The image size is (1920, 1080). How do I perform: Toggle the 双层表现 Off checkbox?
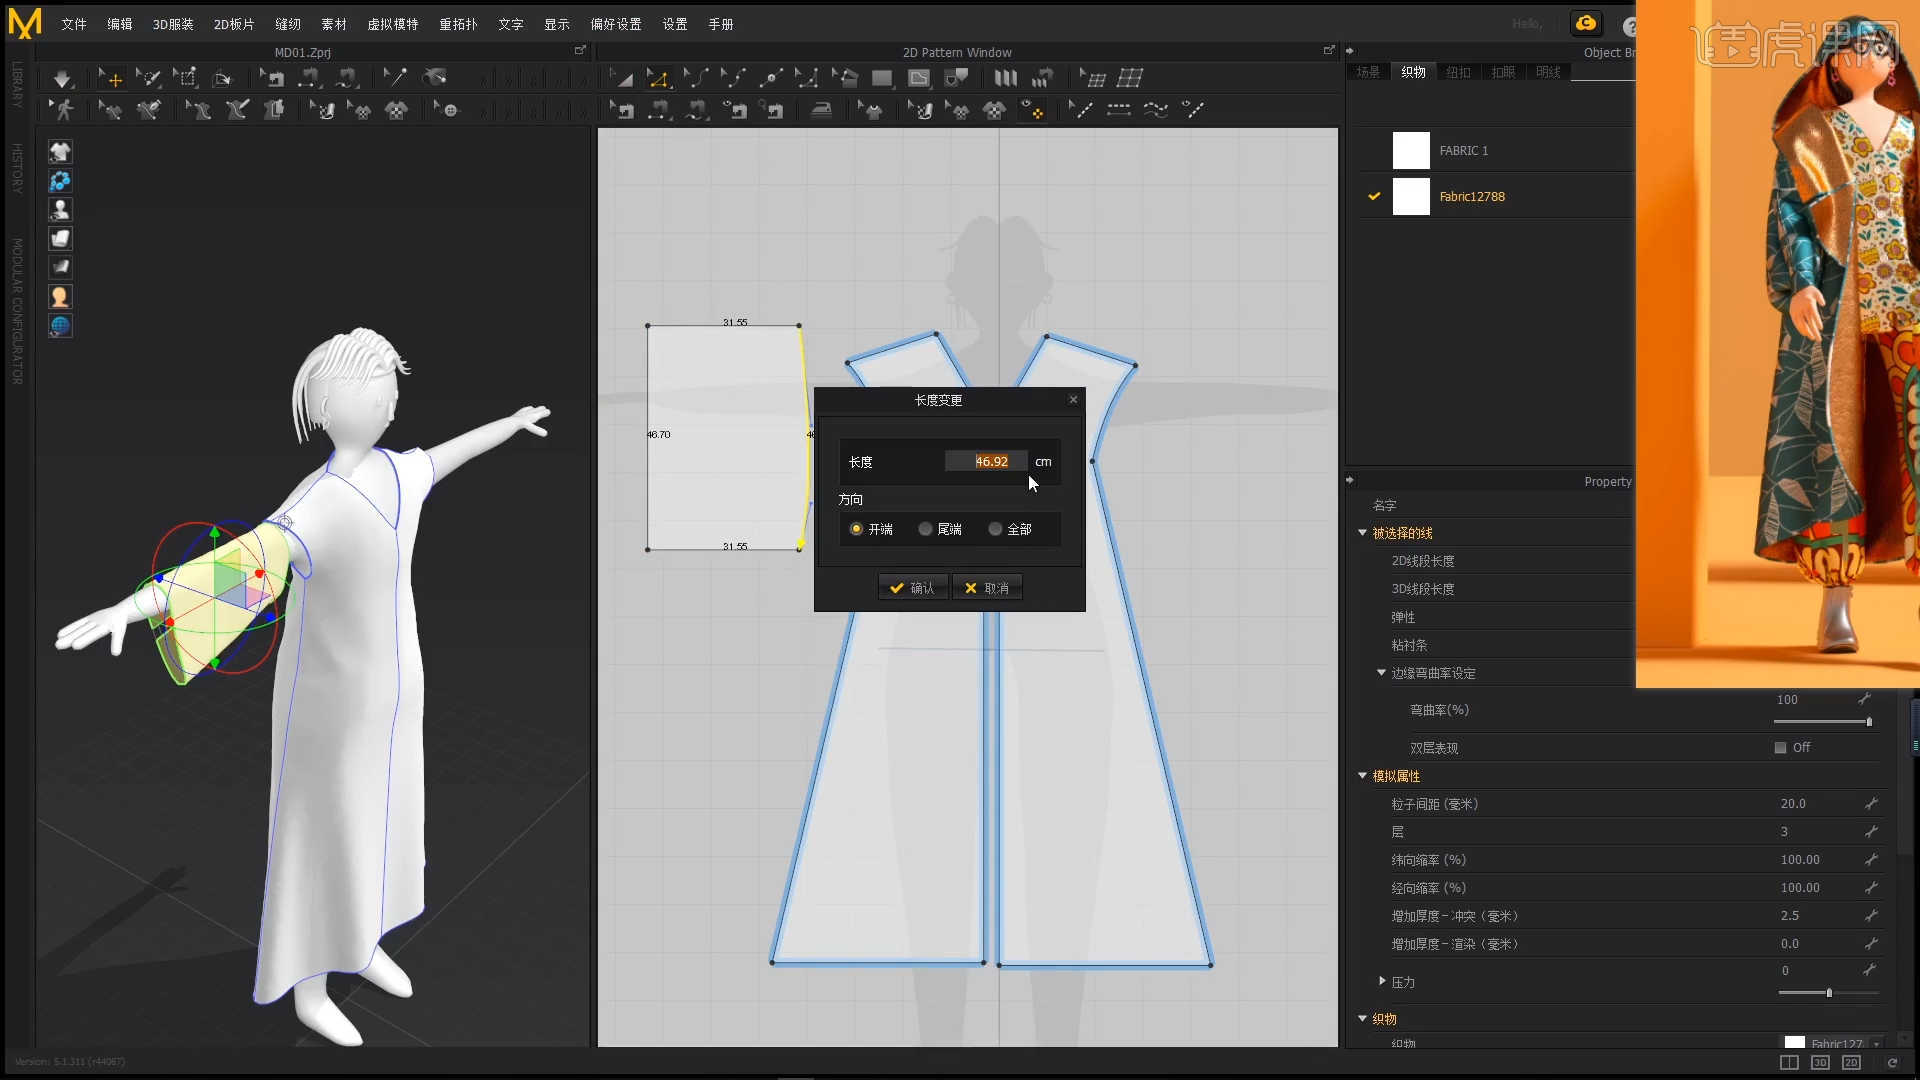(x=1780, y=748)
